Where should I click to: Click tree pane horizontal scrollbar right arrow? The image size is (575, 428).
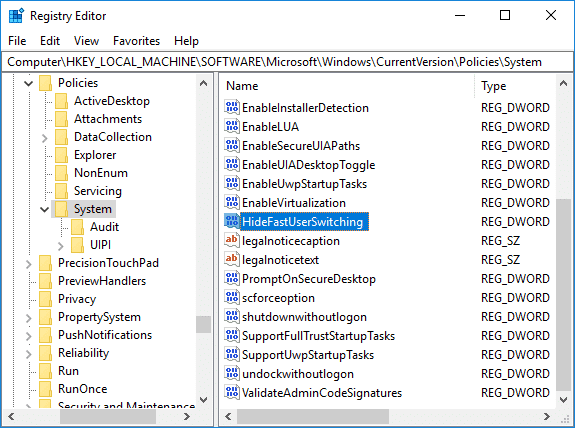pyautogui.click(x=187, y=416)
